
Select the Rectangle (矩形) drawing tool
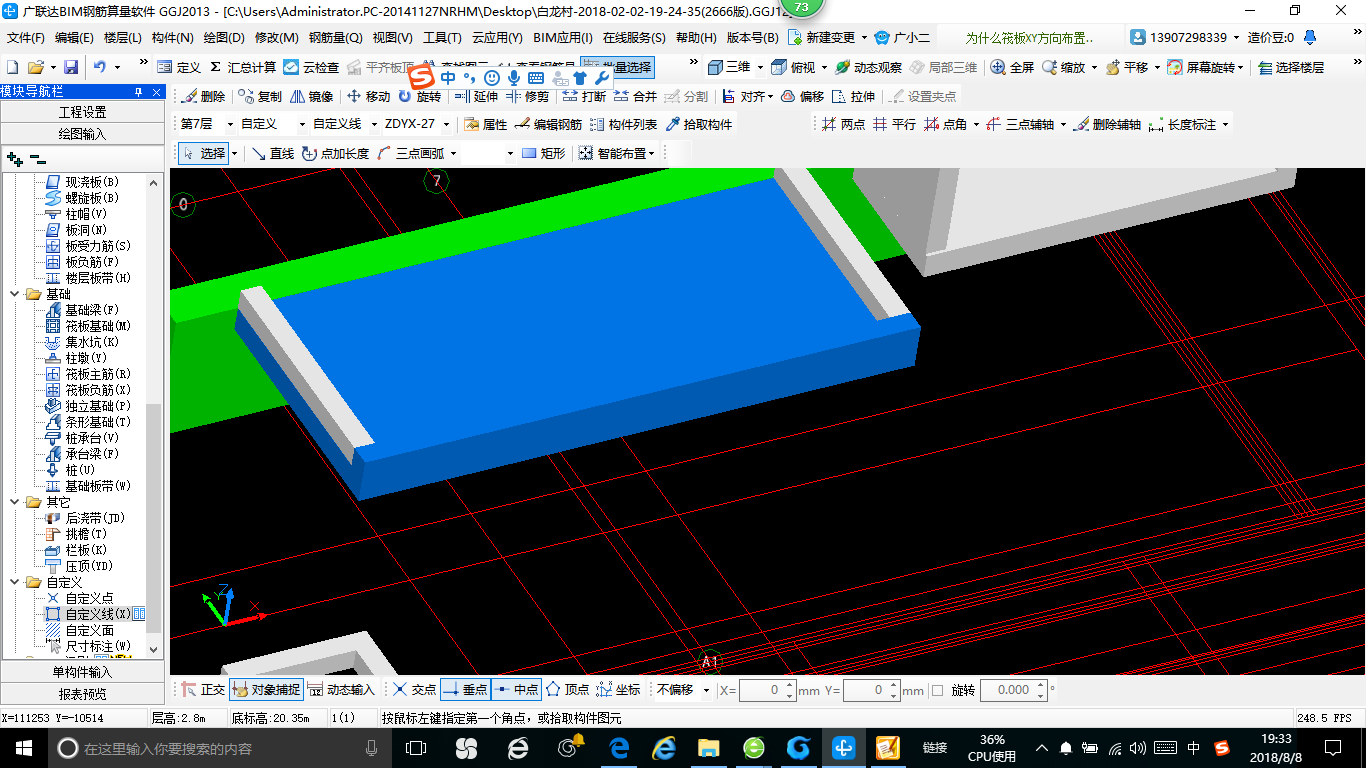coord(543,153)
